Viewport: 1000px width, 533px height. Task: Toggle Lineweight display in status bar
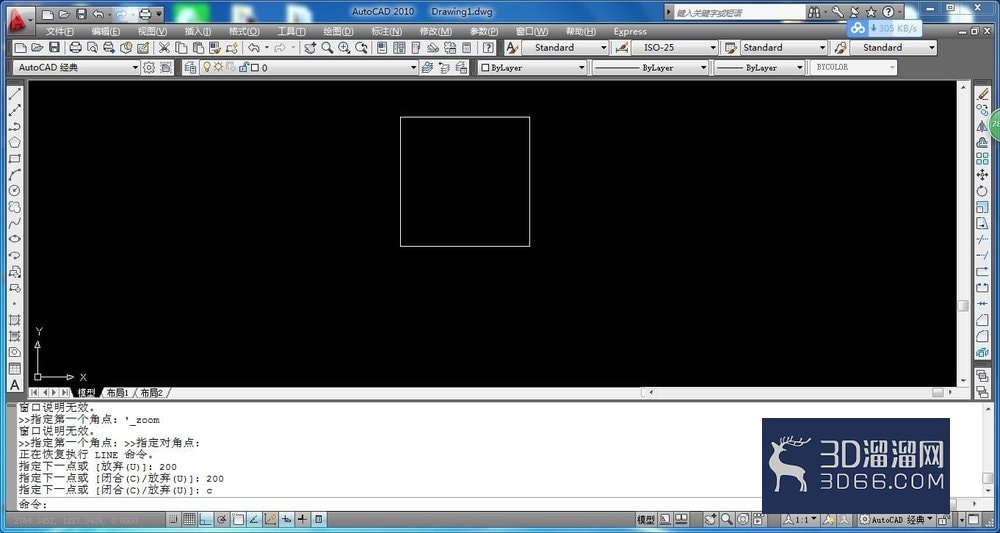(x=302, y=519)
